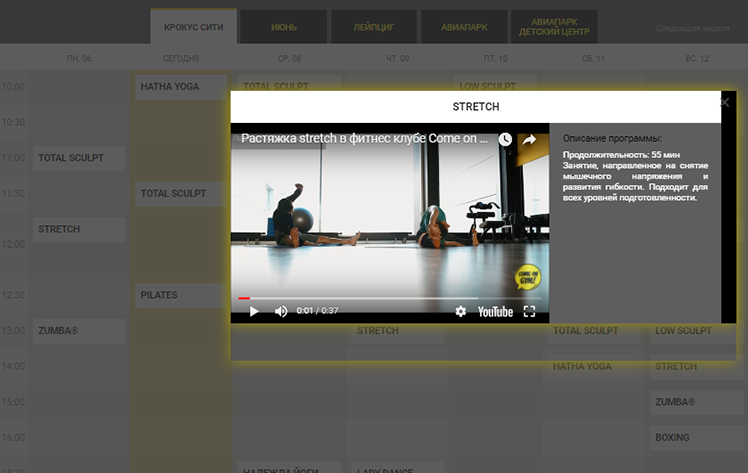748x473 pixels.
Task: Open Sunday ZUMBA® at 15:00
Action: click(x=697, y=402)
